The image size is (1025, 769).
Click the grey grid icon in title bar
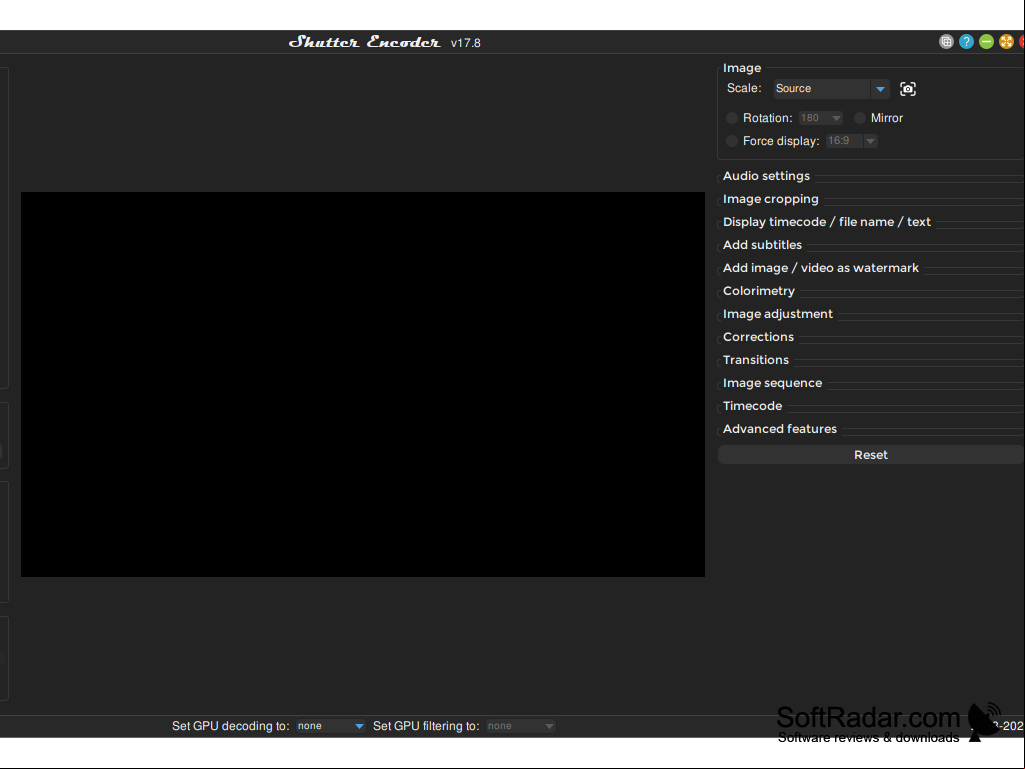click(x=946, y=42)
